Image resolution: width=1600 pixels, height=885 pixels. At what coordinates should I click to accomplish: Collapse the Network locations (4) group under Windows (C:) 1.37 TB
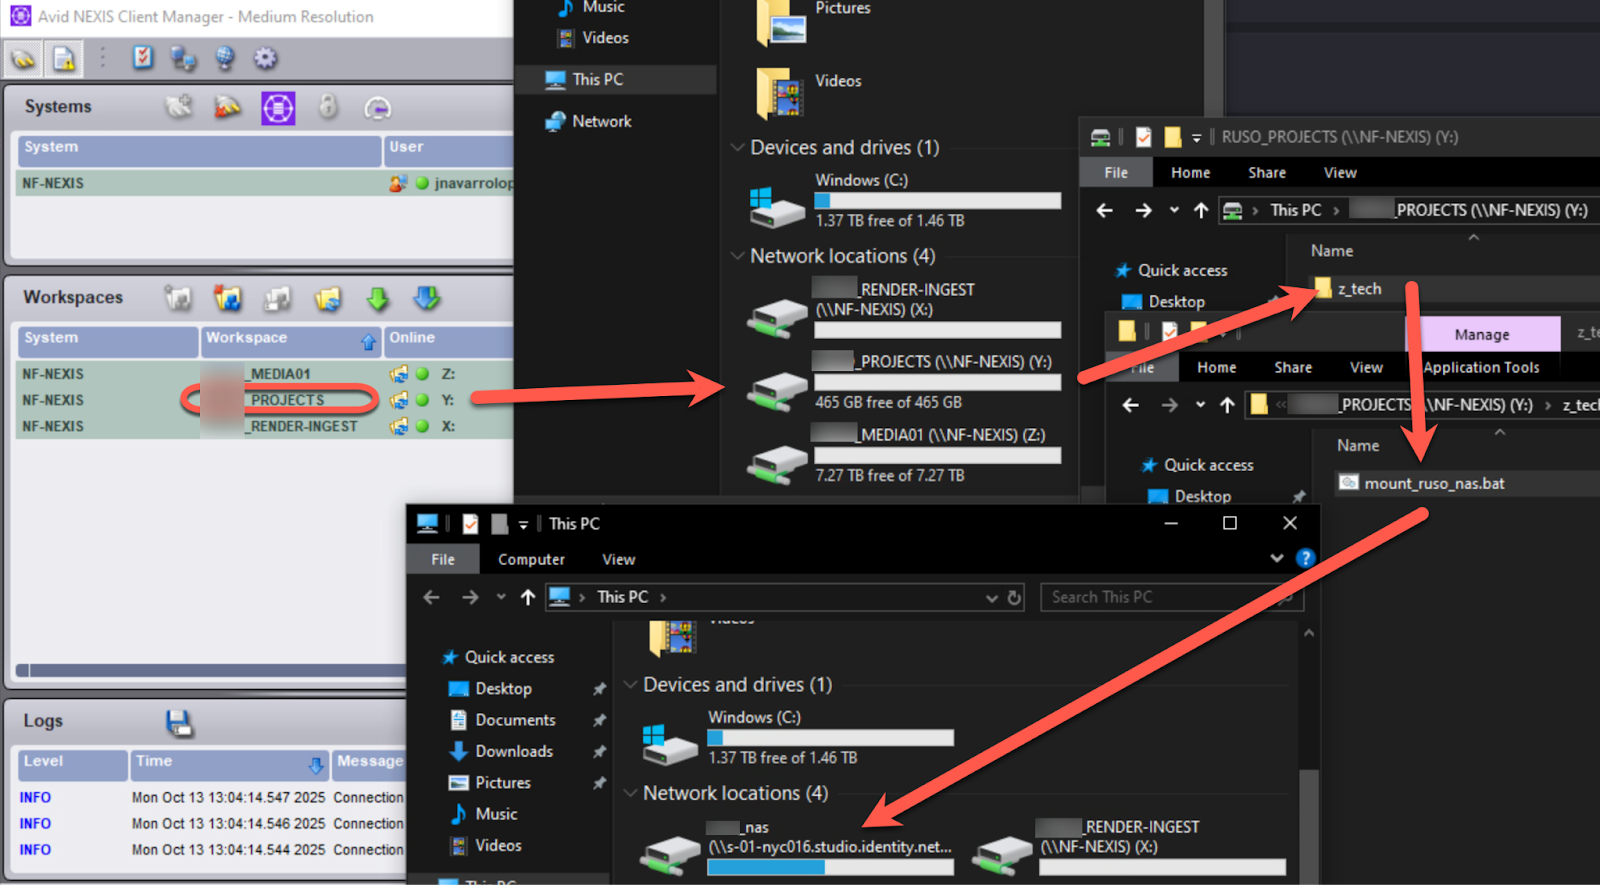click(737, 256)
